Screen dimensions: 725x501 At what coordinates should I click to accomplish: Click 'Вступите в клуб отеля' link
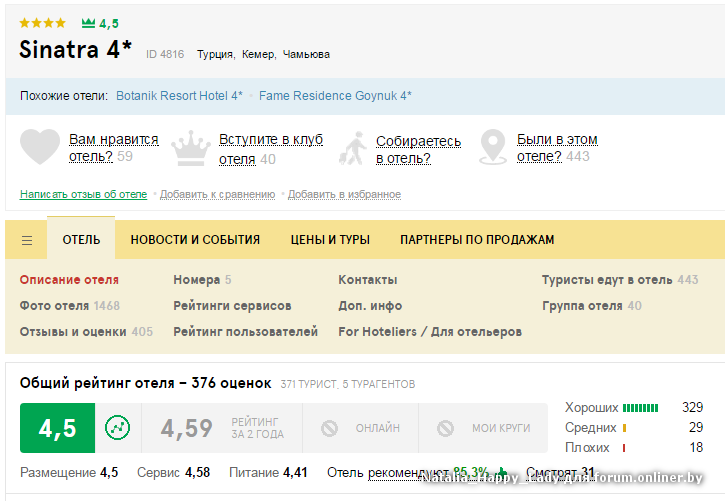271,149
